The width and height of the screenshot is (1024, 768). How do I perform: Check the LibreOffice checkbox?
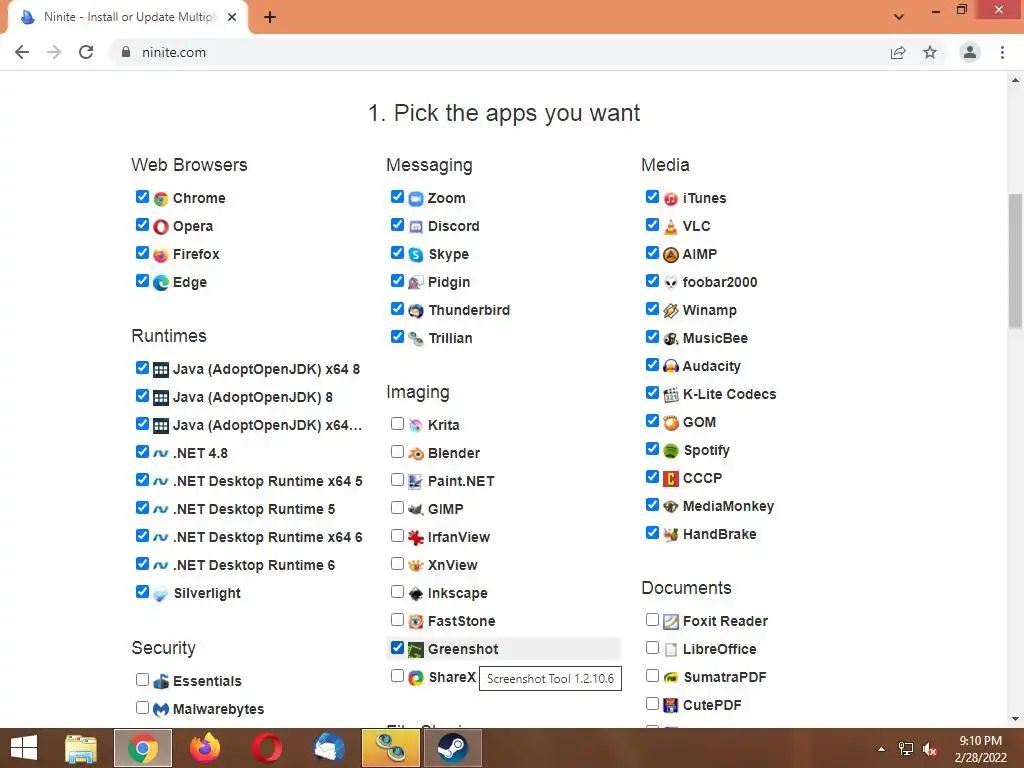point(652,648)
